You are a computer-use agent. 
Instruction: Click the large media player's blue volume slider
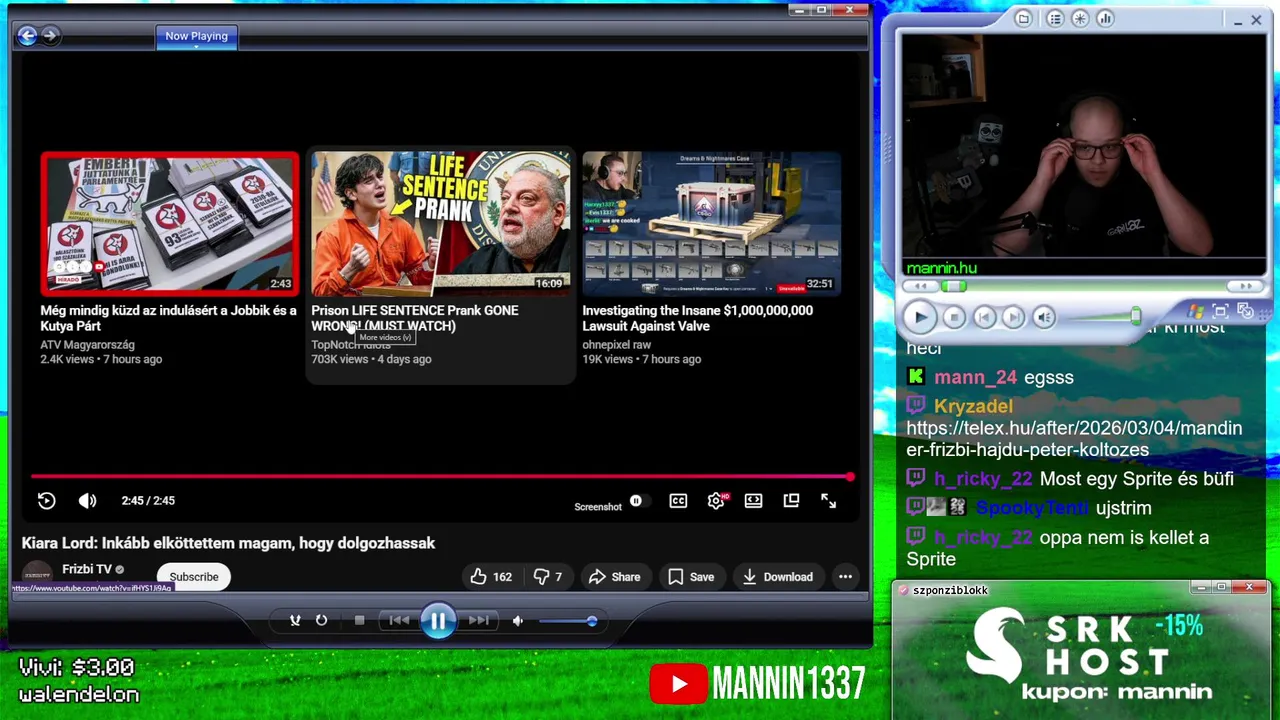tap(568, 621)
